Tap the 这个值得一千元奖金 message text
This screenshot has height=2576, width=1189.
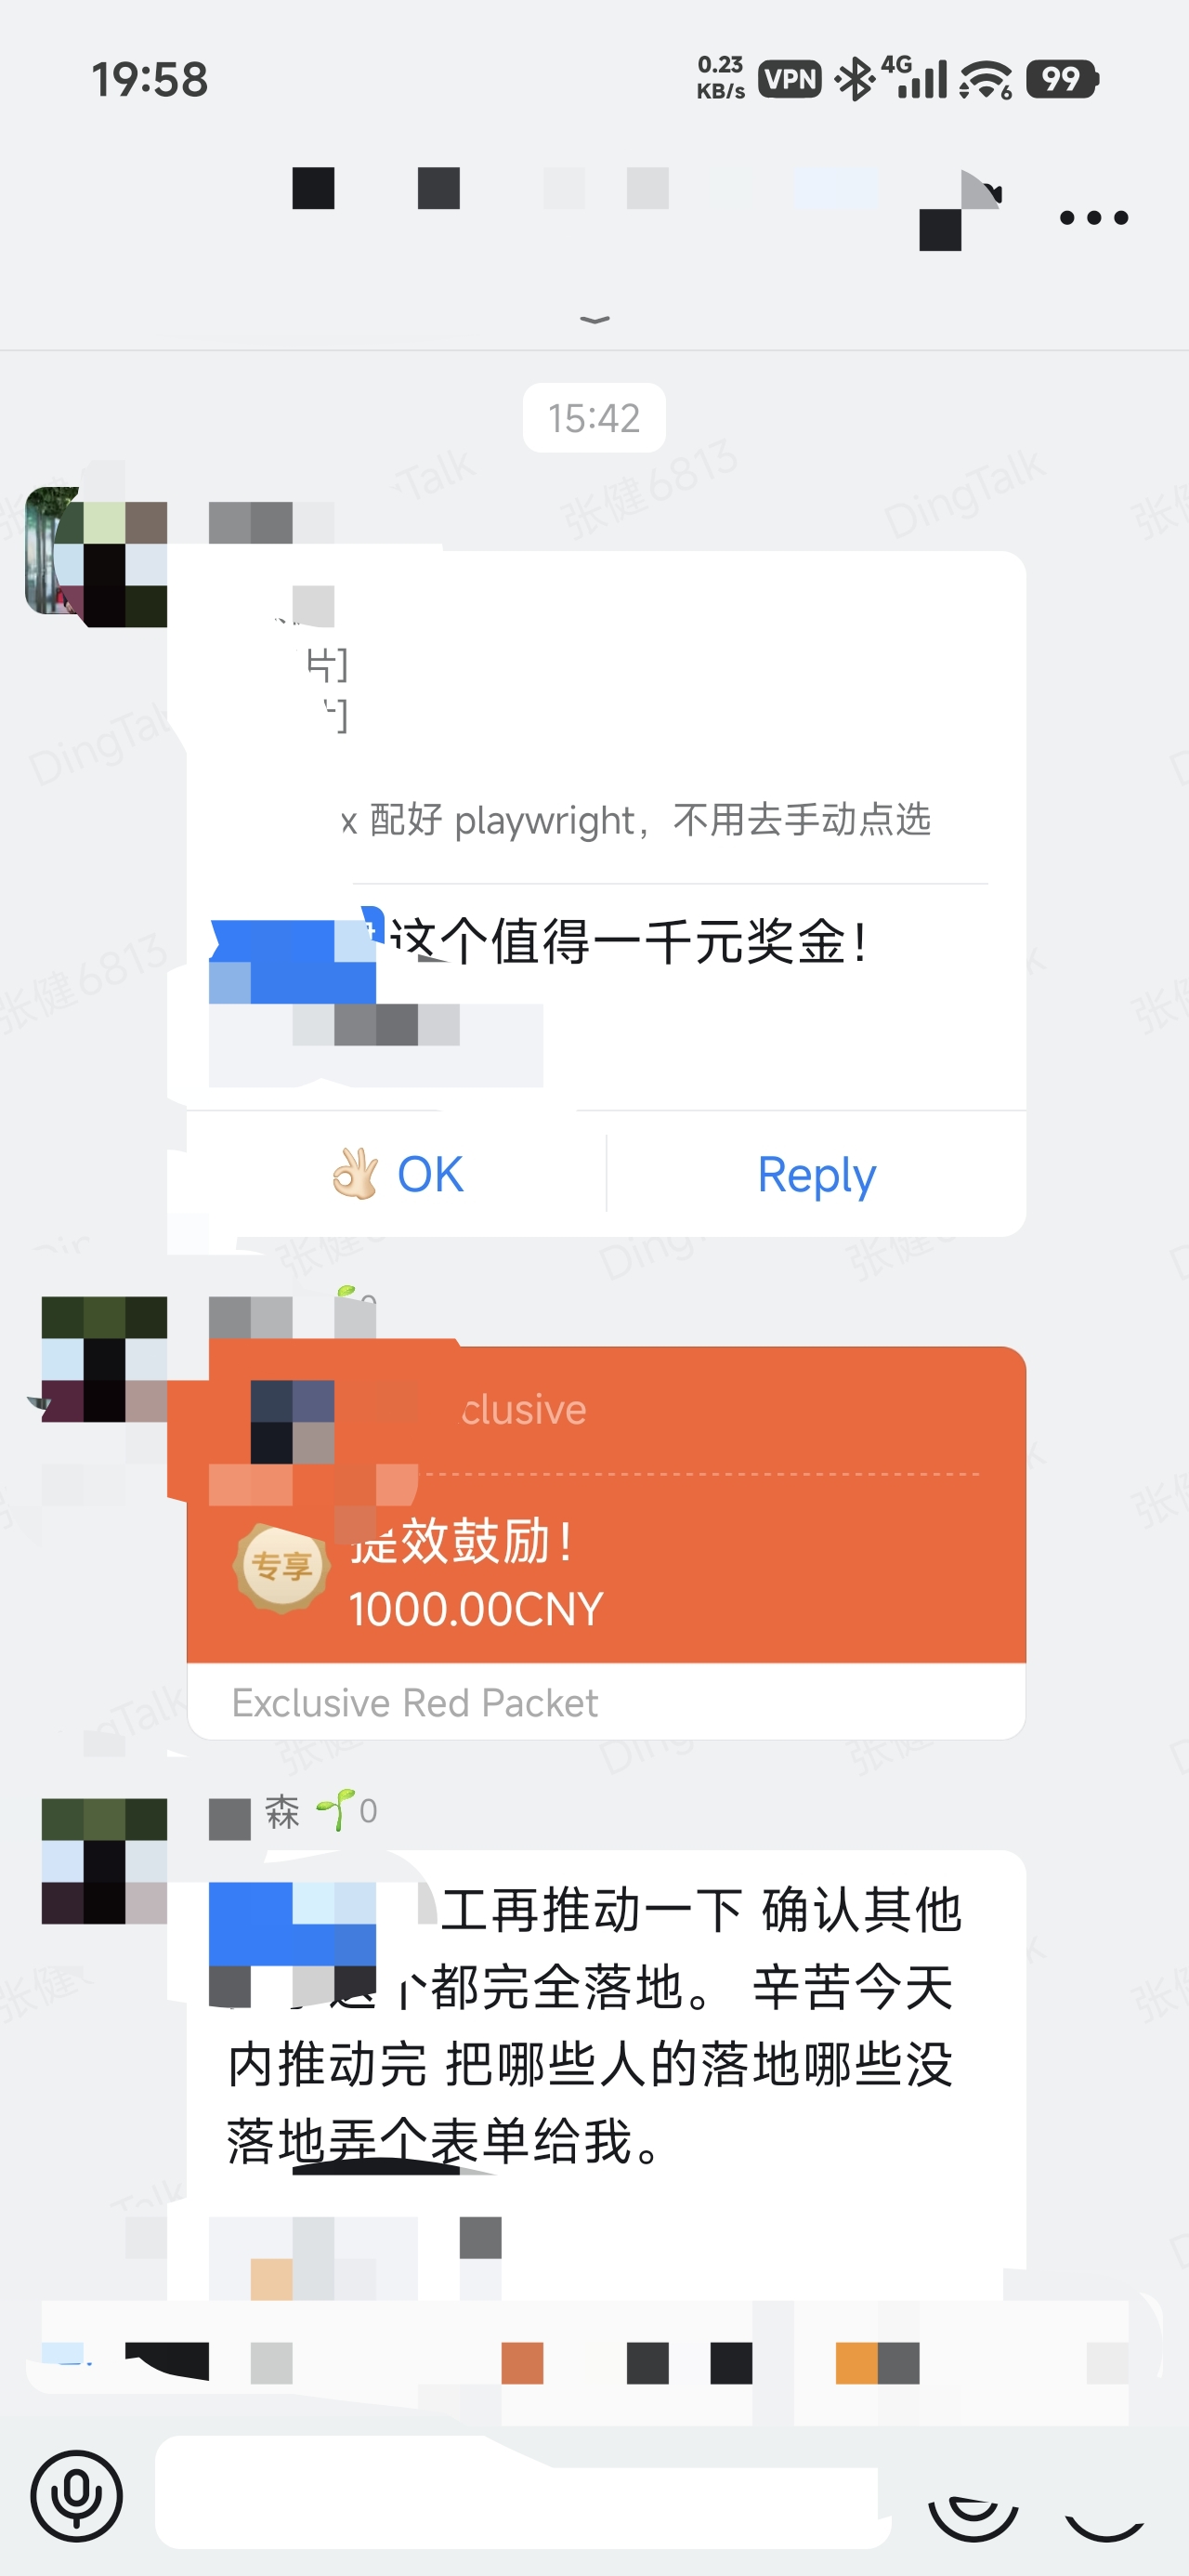[628, 942]
